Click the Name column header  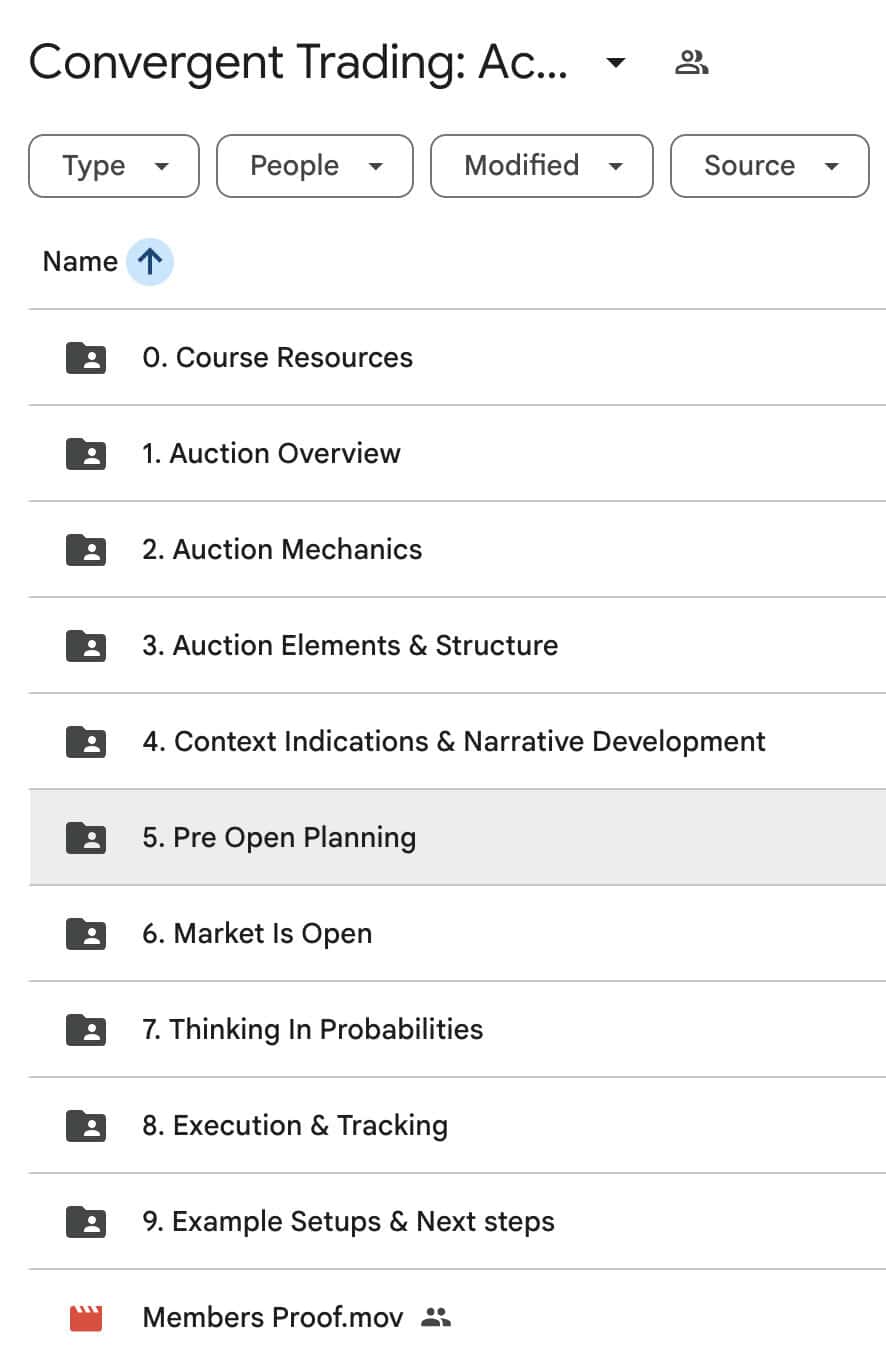80,262
